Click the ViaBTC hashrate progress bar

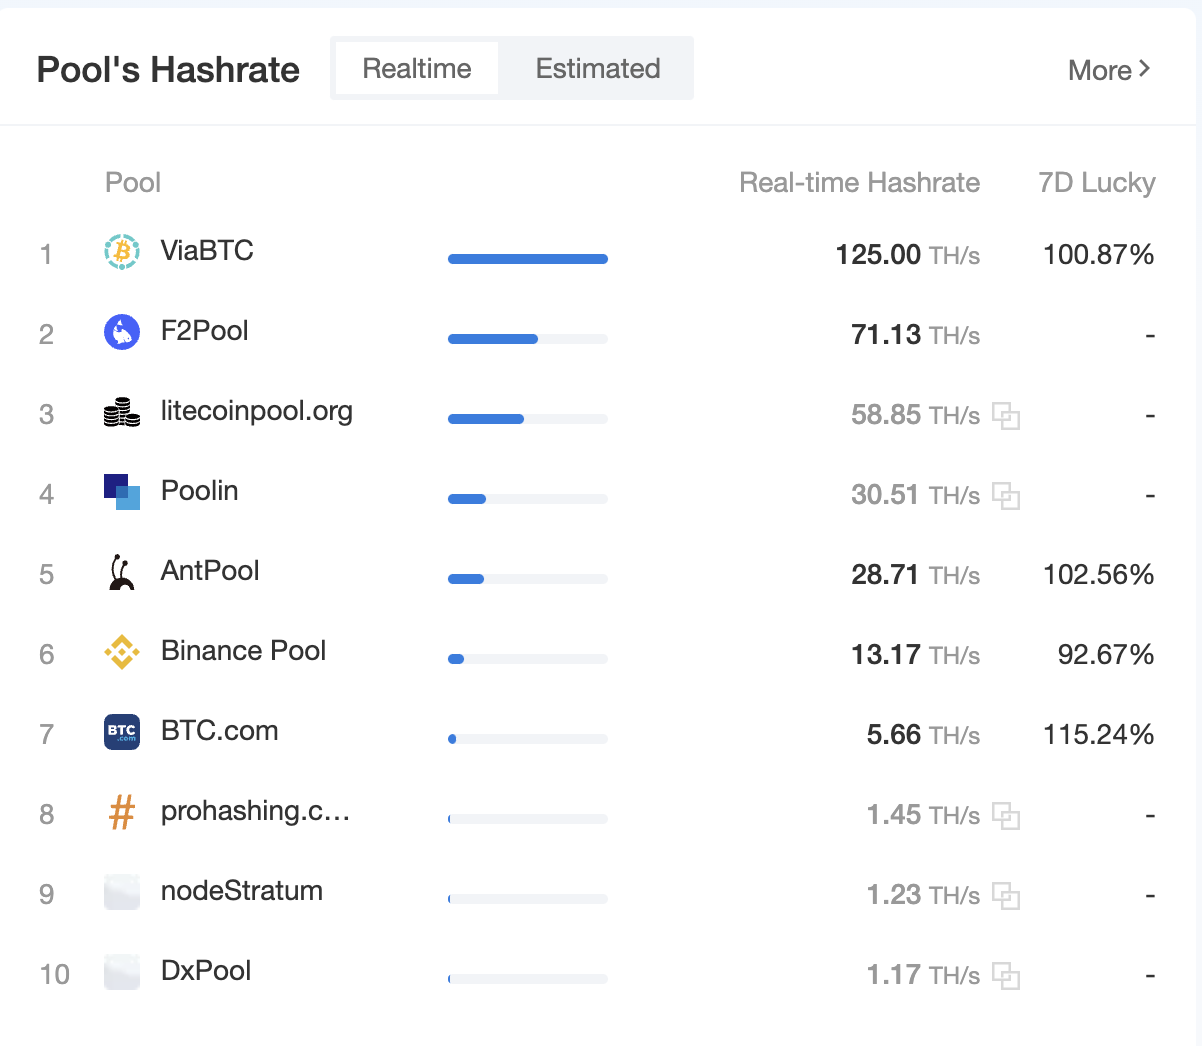pyautogui.click(x=527, y=259)
